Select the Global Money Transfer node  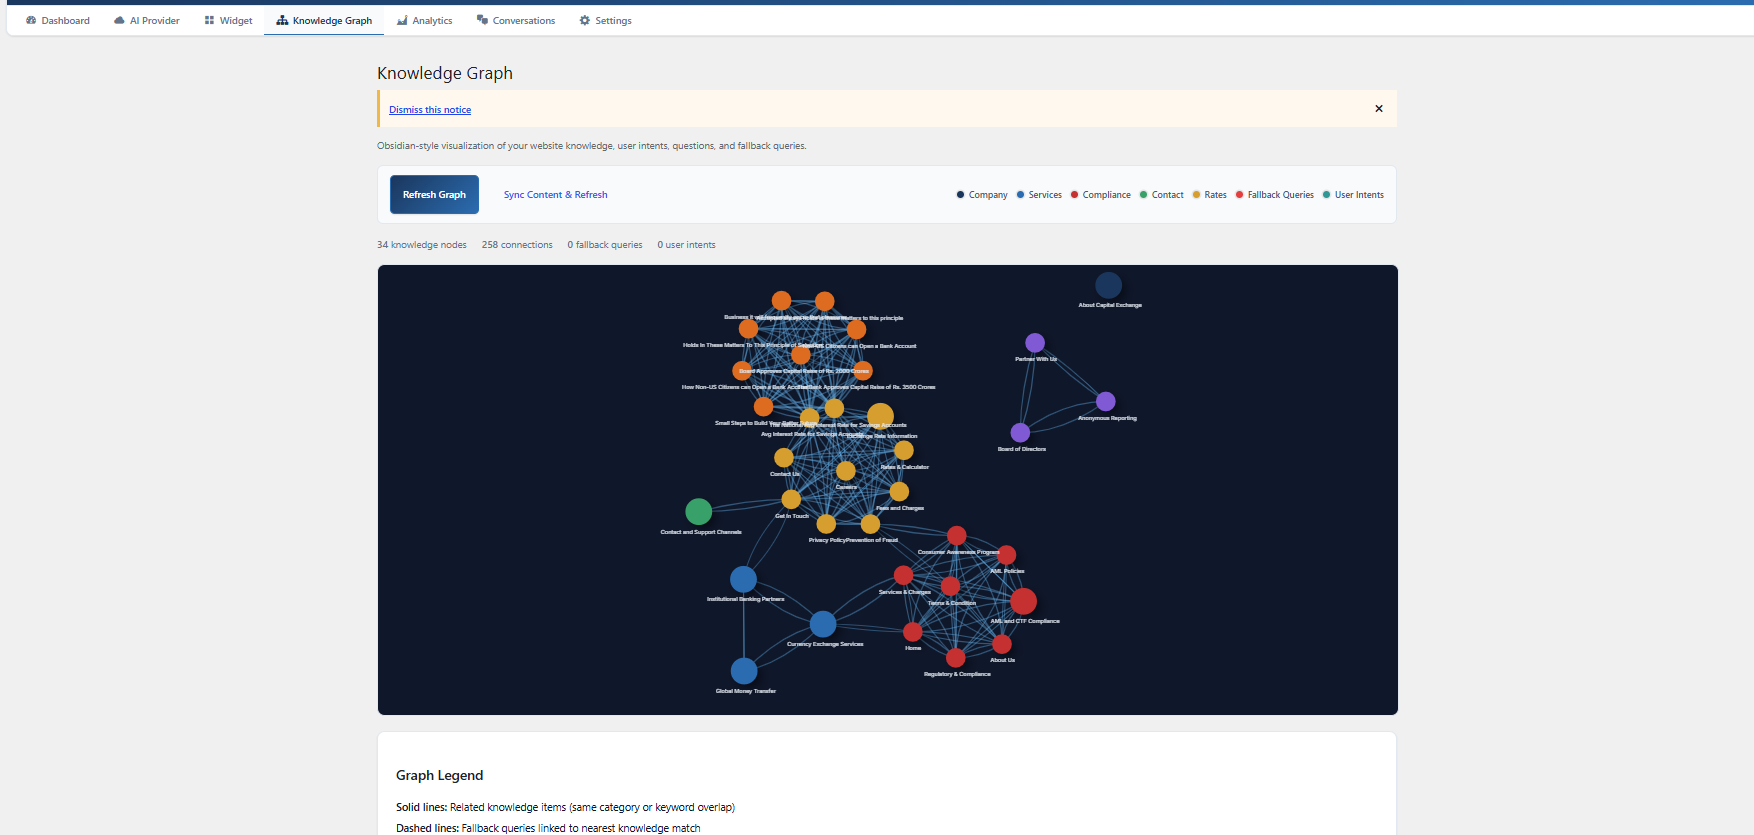point(744,670)
